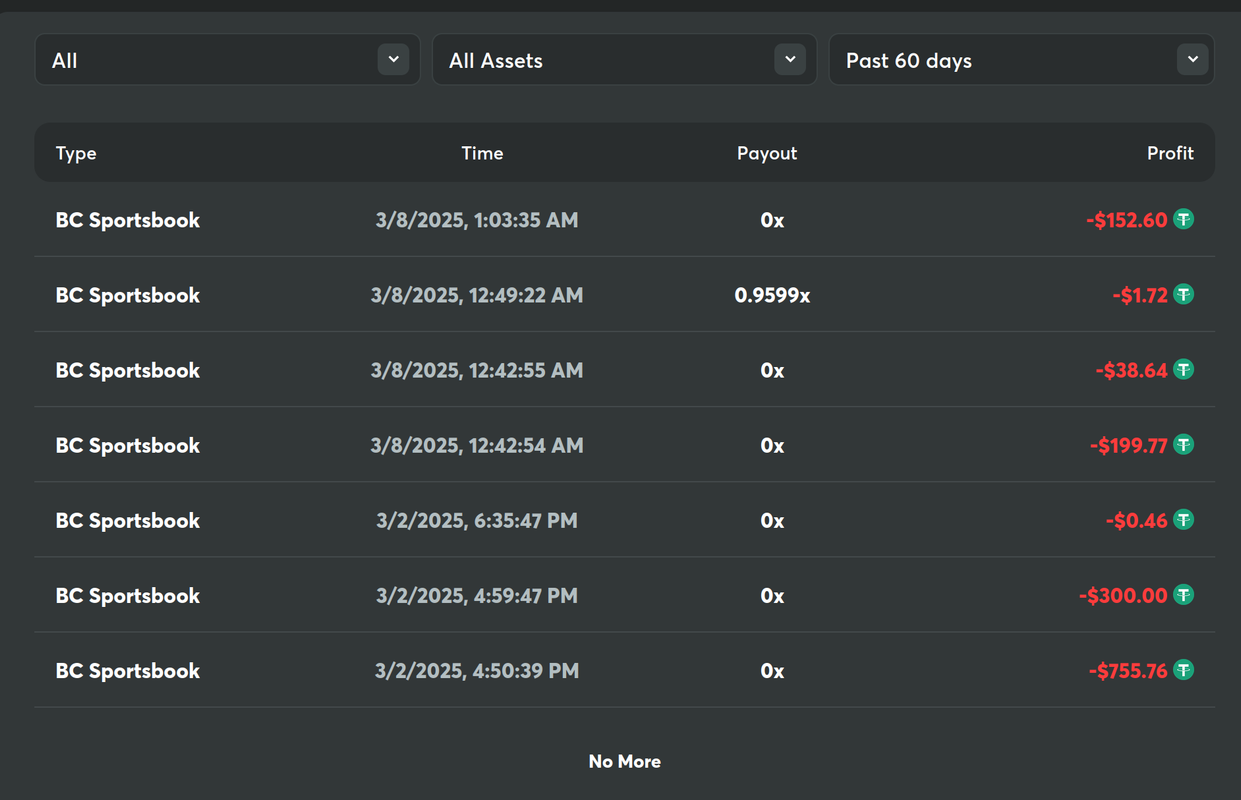Click the 'No More' label under the list
1241x800 pixels.
pos(625,761)
